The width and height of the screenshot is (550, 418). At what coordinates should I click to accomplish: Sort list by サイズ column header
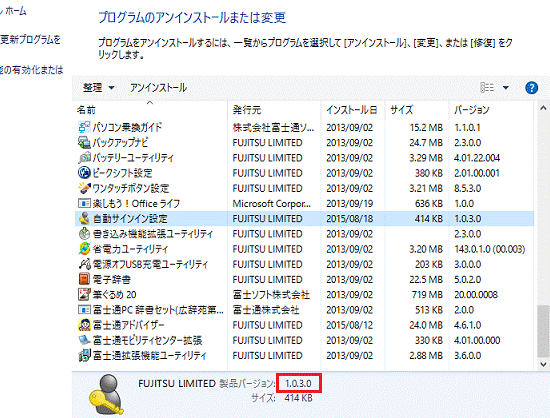click(x=402, y=110)
